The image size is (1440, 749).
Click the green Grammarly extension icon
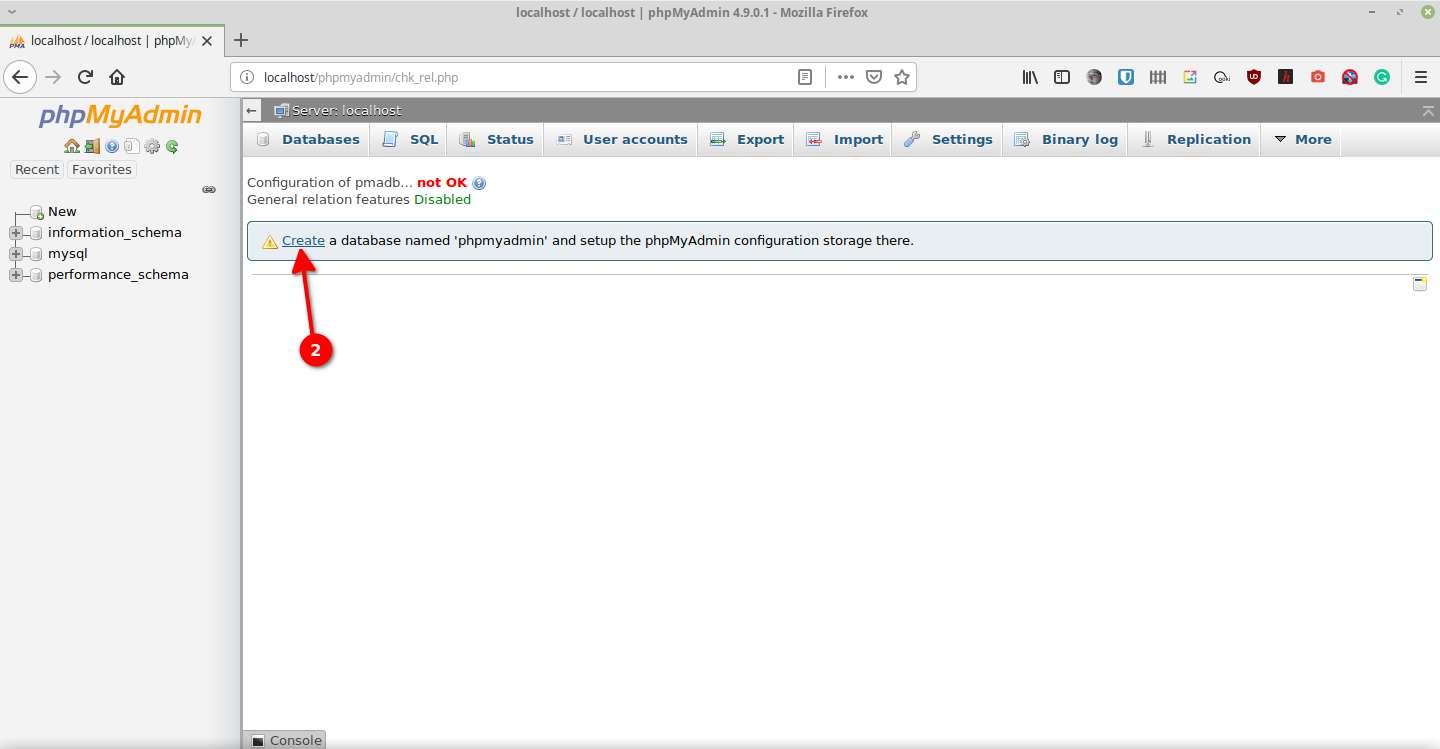tap(1382, 77)
